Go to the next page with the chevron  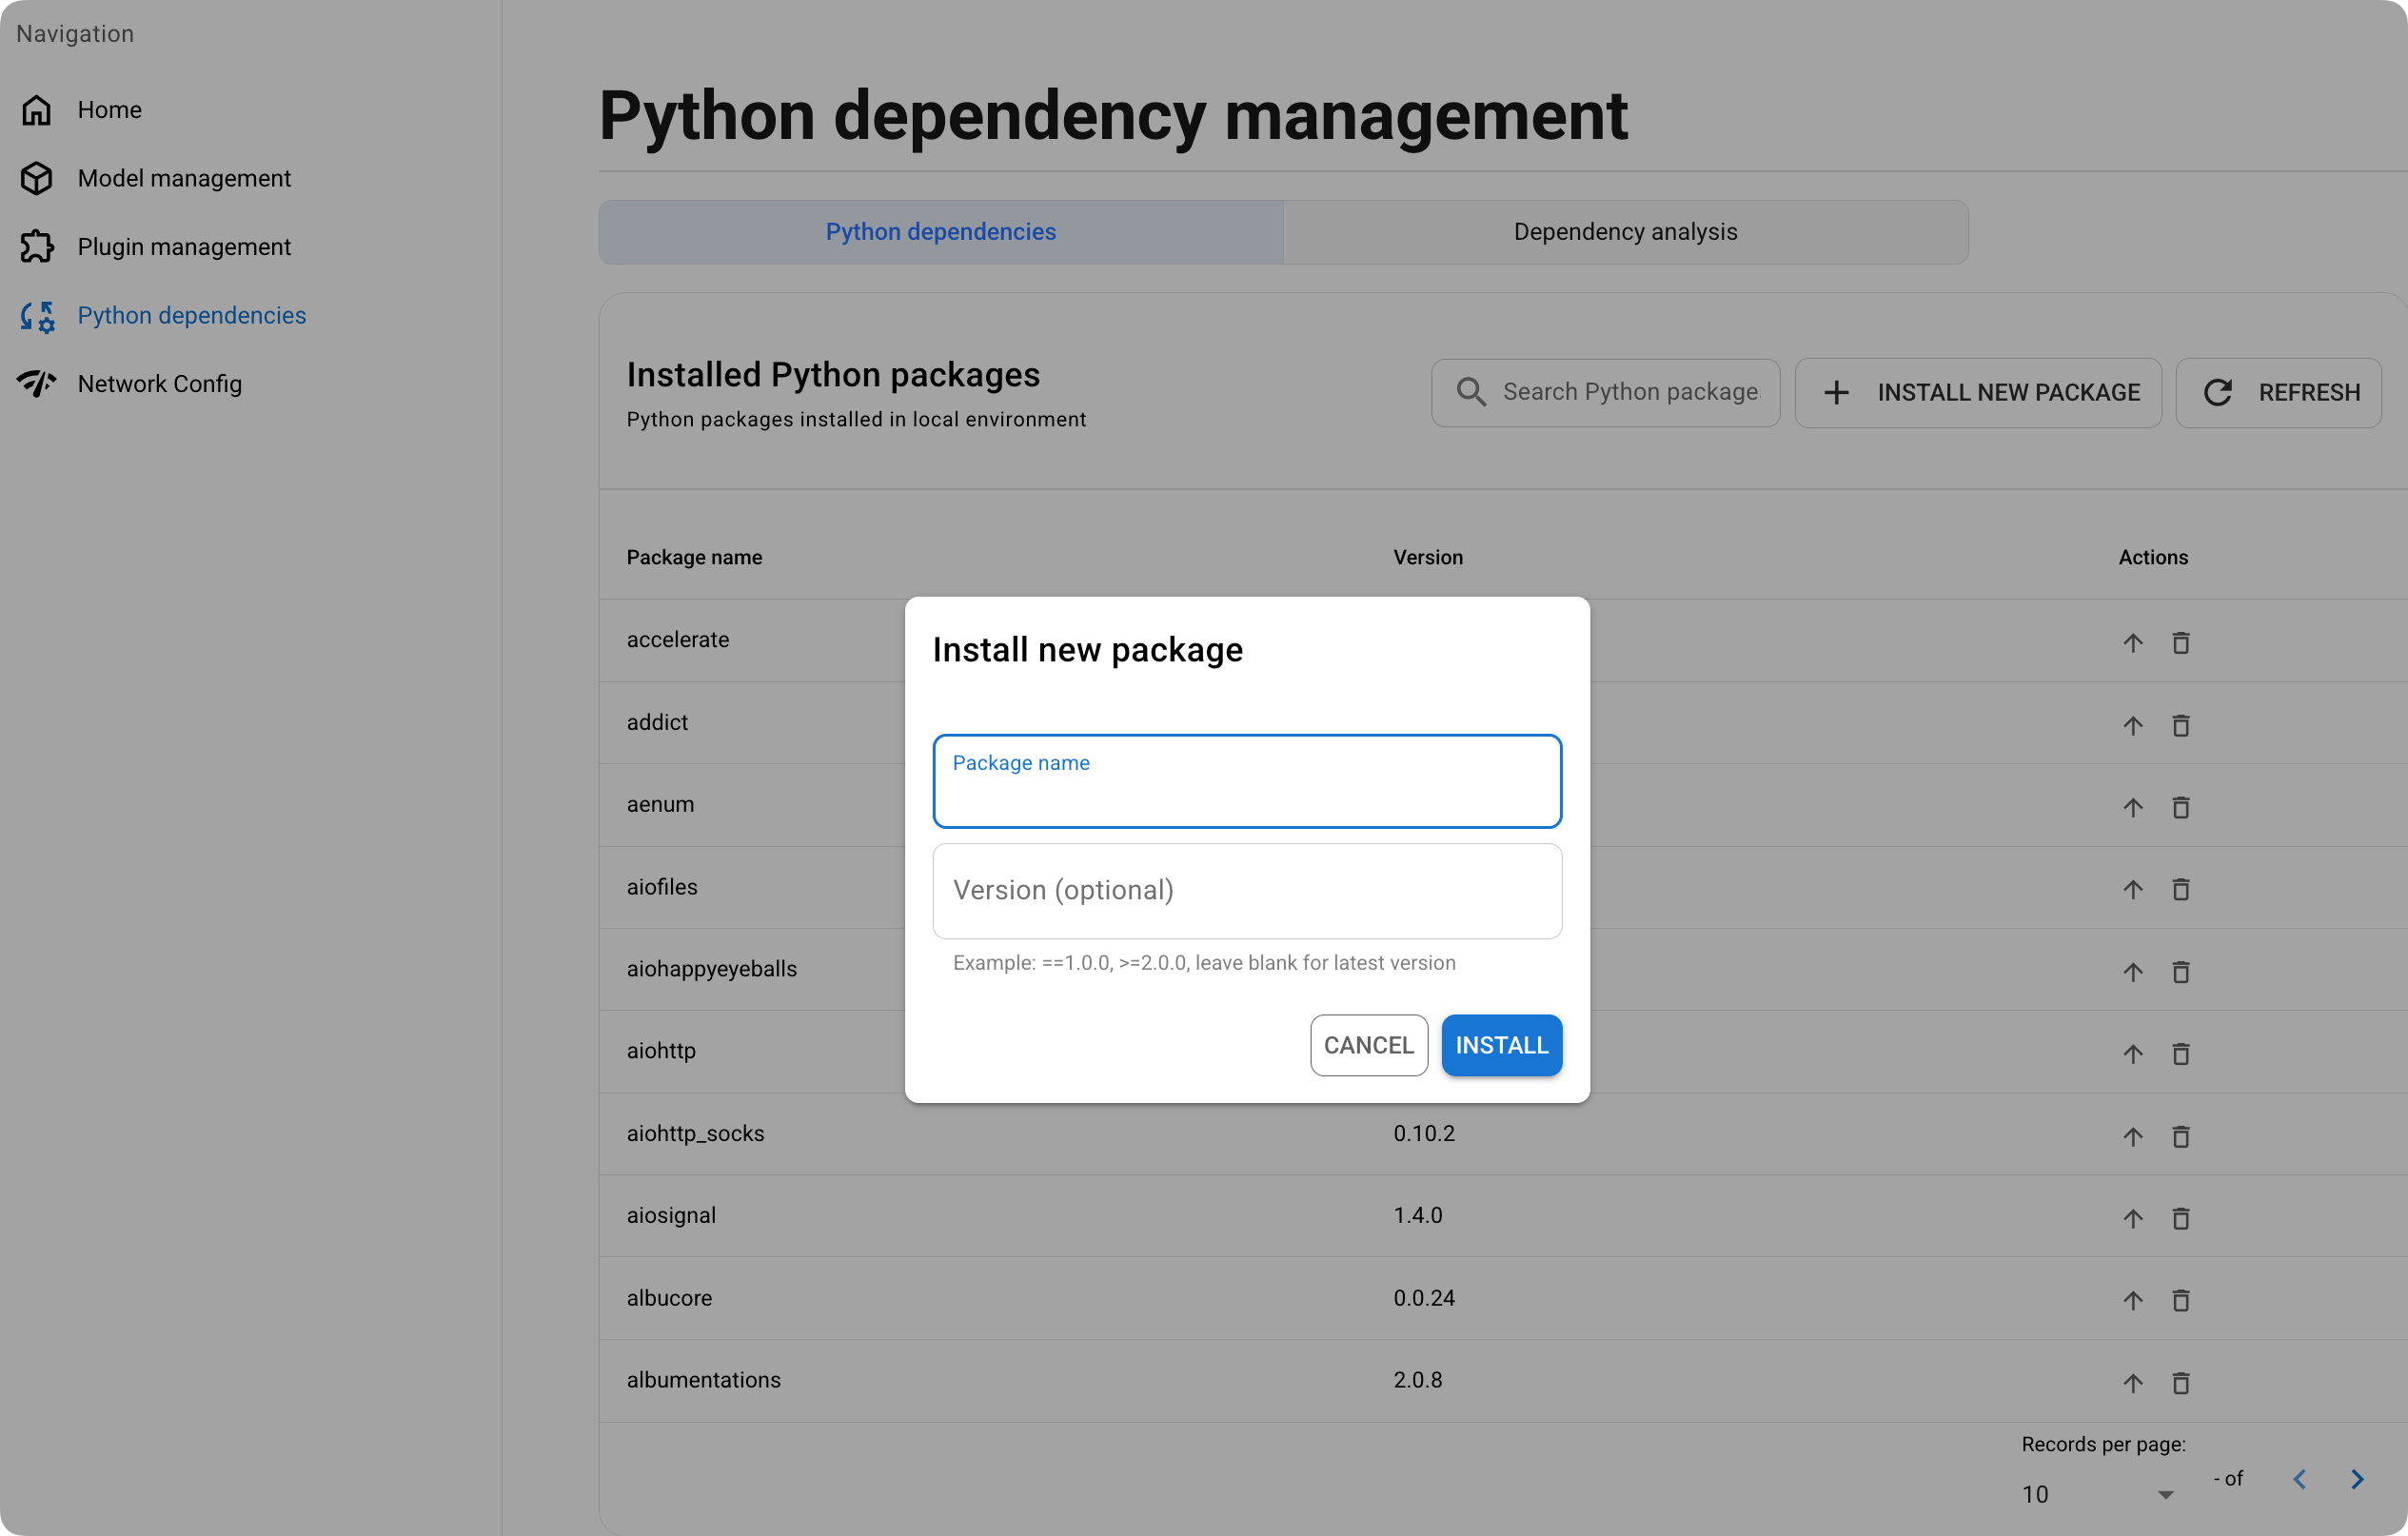point(2358,1479)
